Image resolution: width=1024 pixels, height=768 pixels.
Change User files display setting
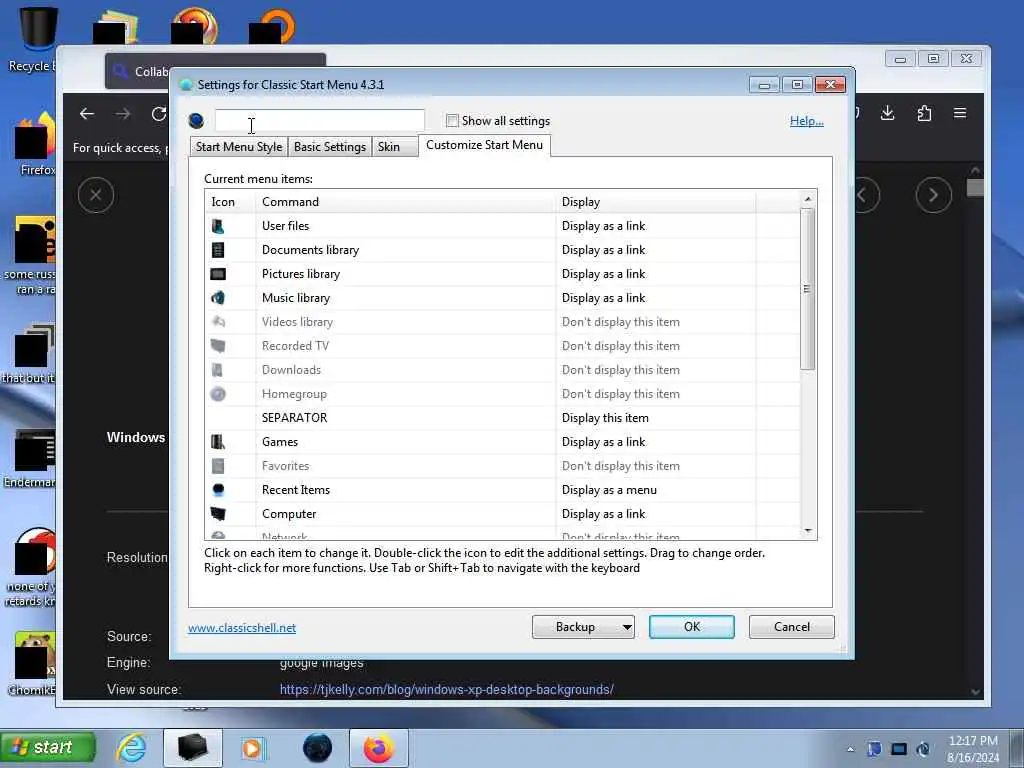pyautogui.click(x=656, y=226)
